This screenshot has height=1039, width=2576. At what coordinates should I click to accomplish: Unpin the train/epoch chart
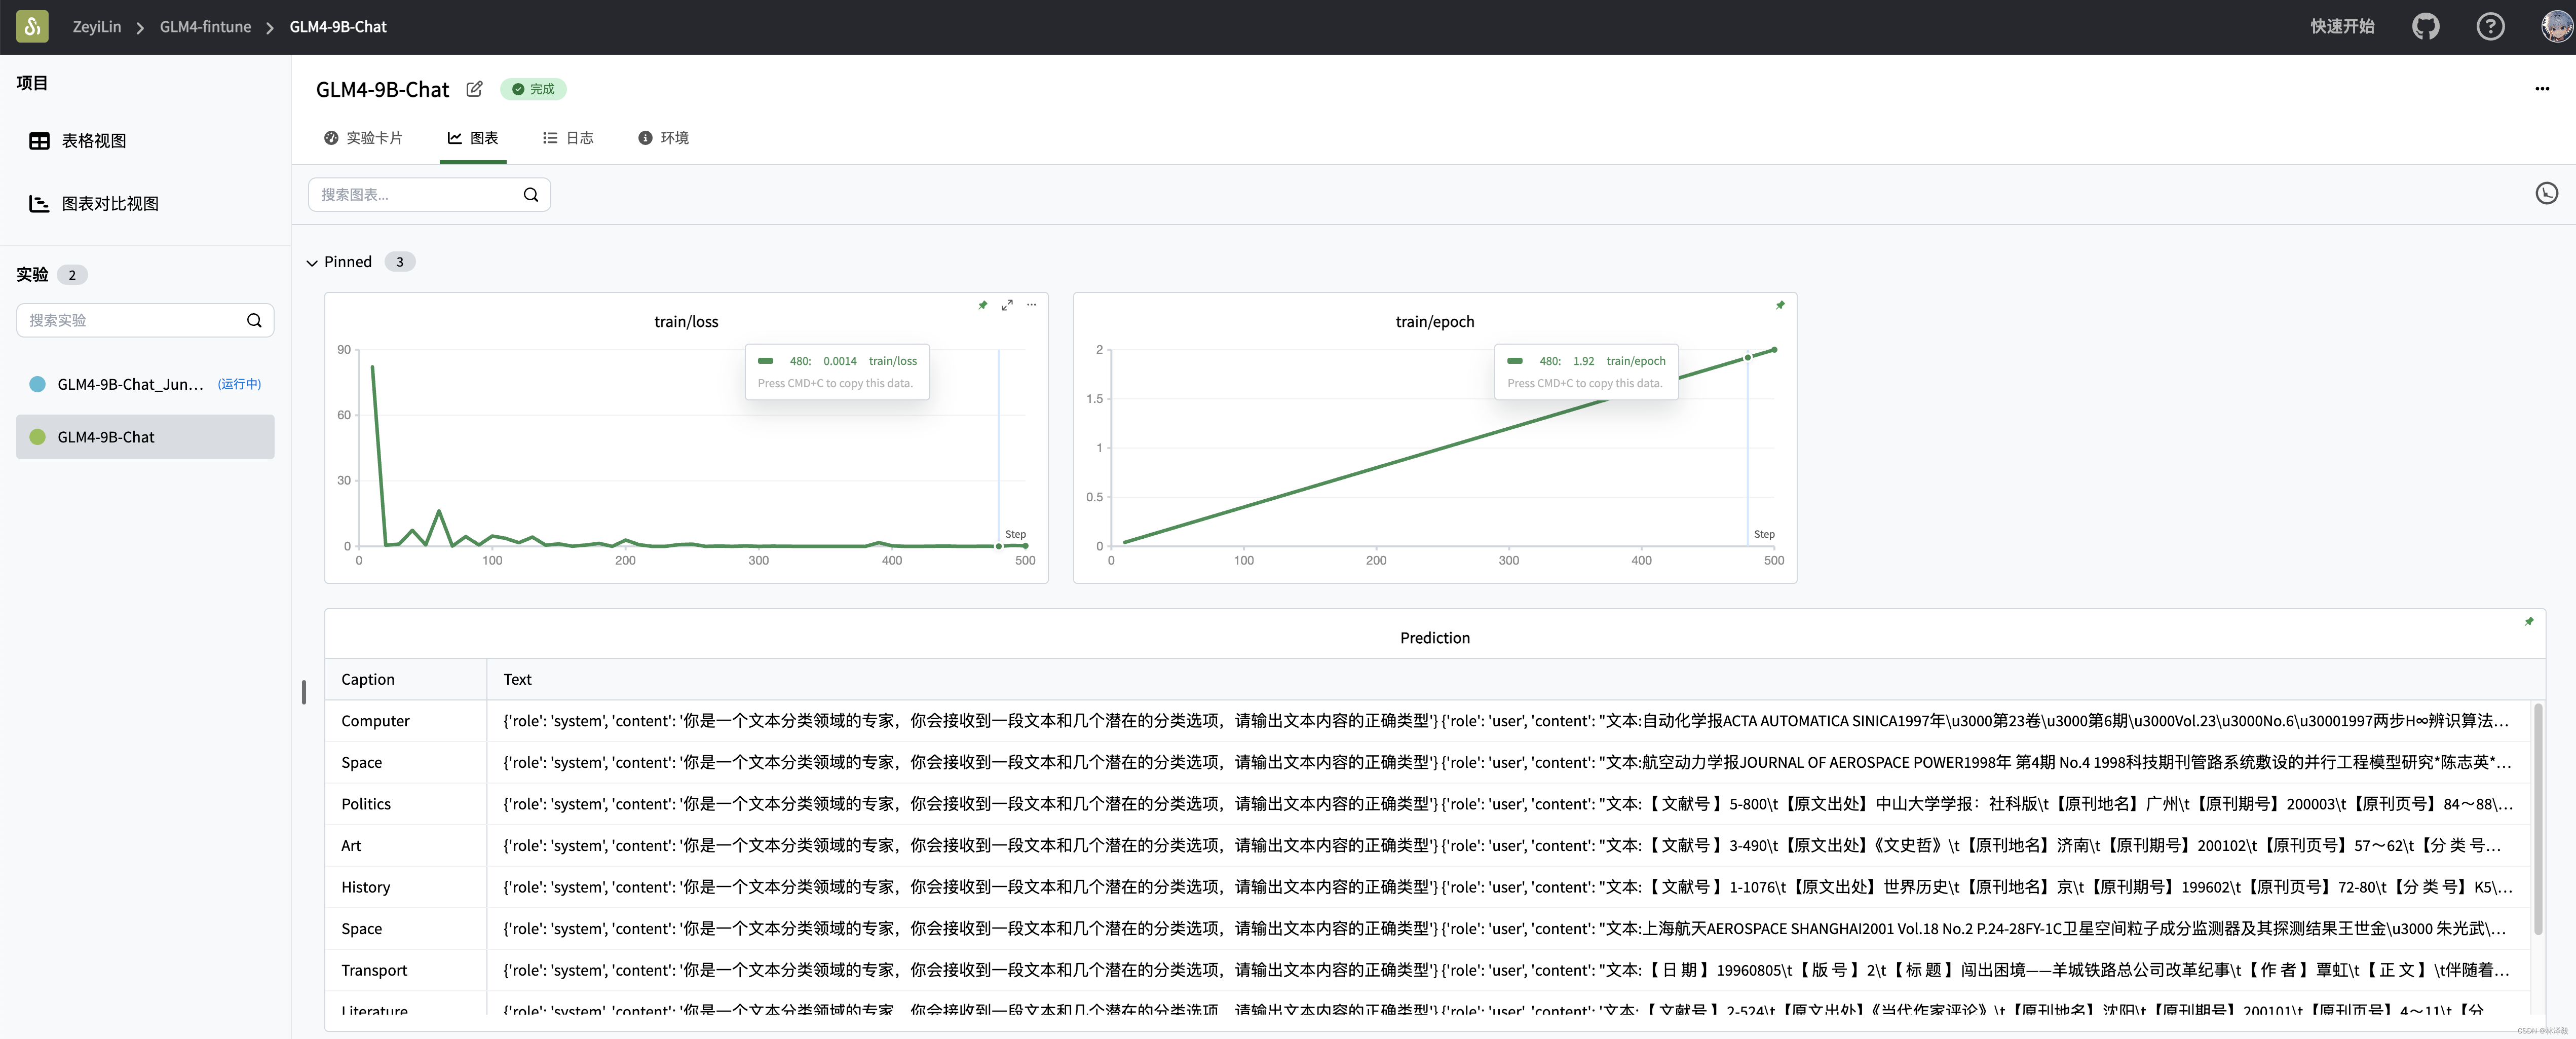point(1780,305)
